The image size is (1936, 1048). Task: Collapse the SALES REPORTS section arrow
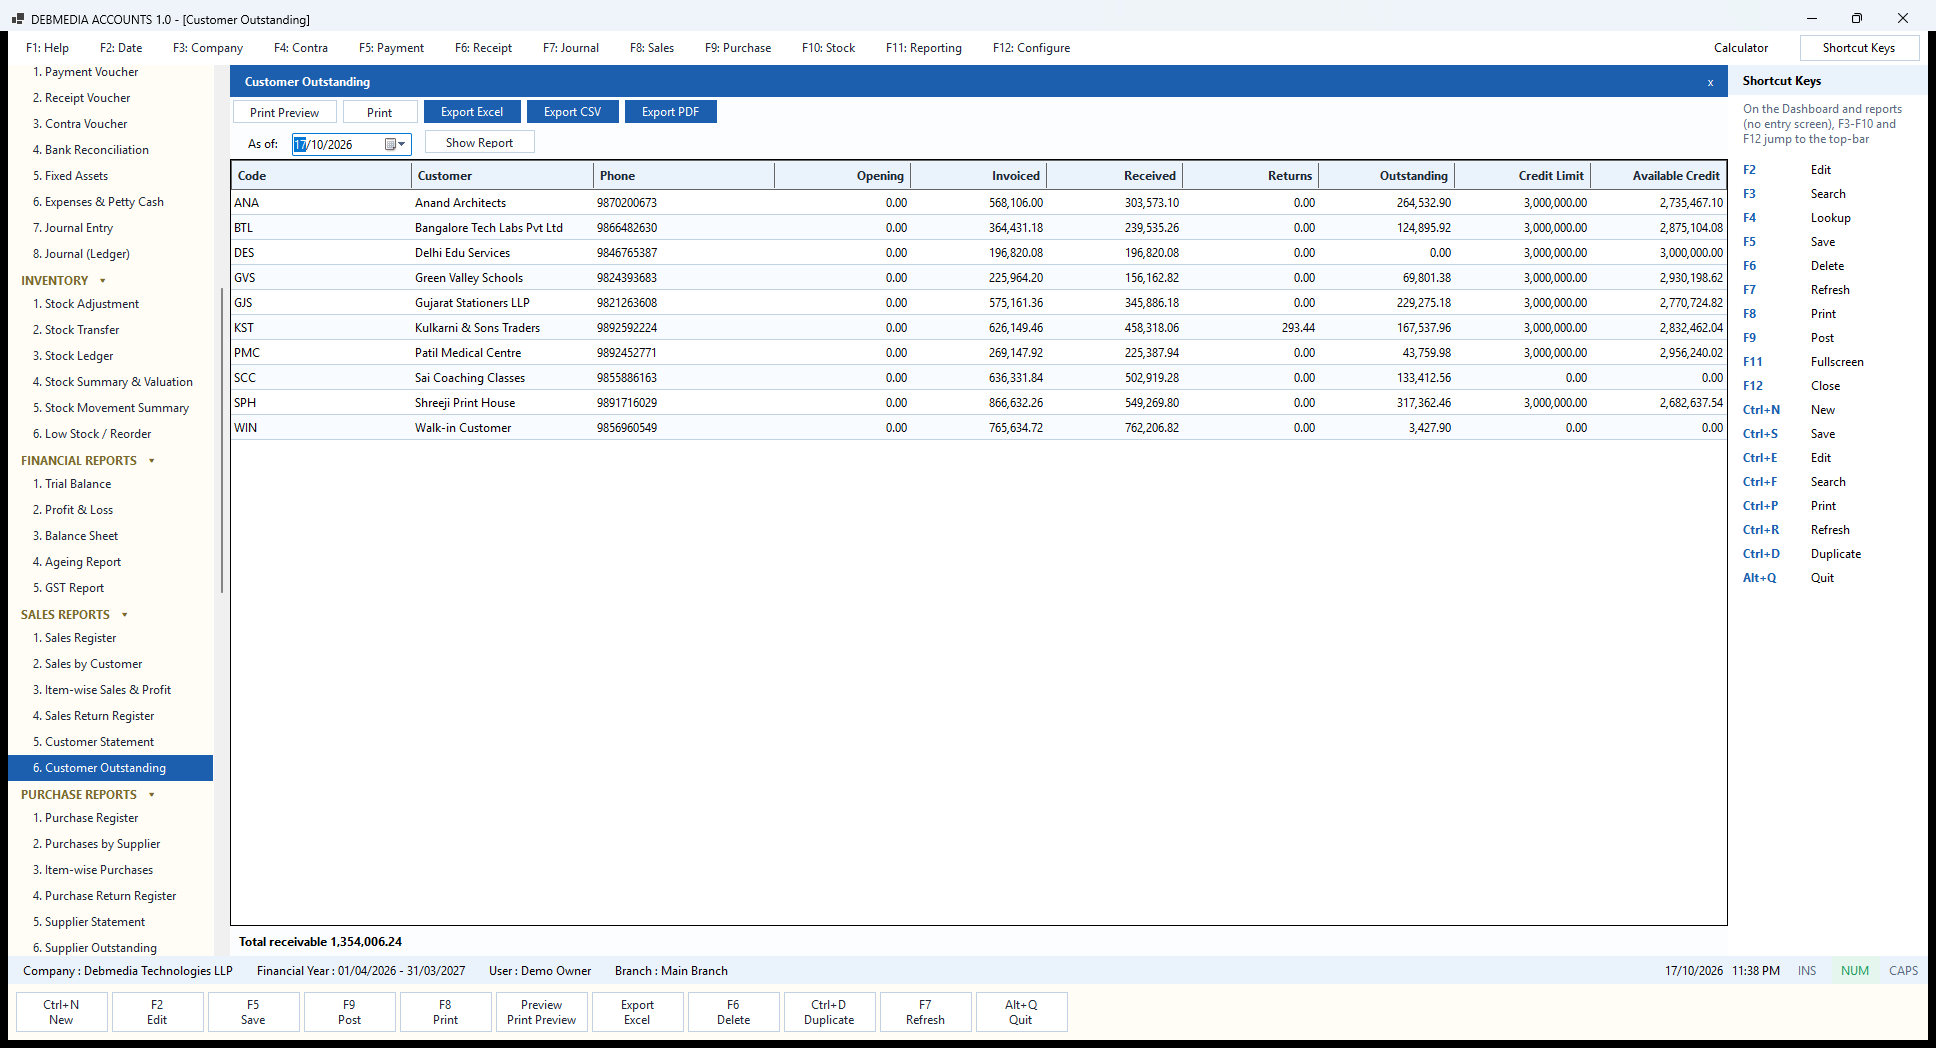(x=125, y=615)
